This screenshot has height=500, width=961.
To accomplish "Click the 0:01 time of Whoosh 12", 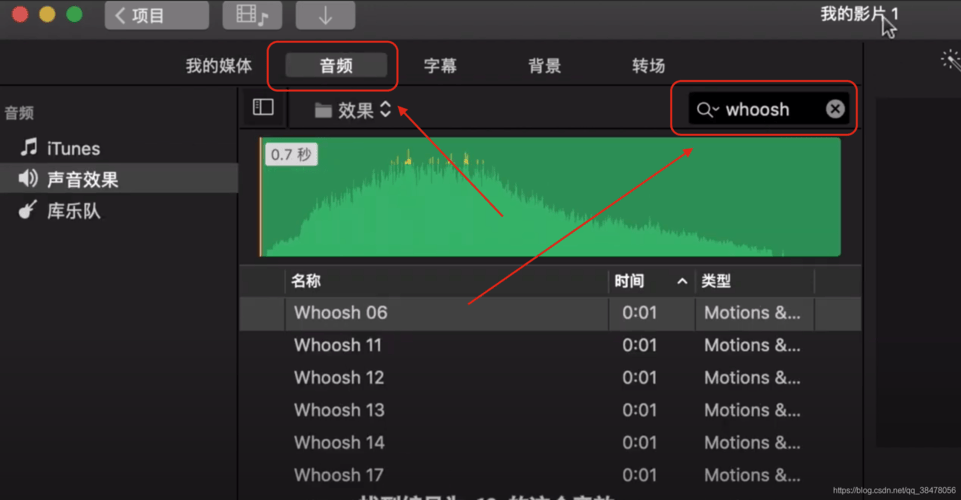I will 639,377.
